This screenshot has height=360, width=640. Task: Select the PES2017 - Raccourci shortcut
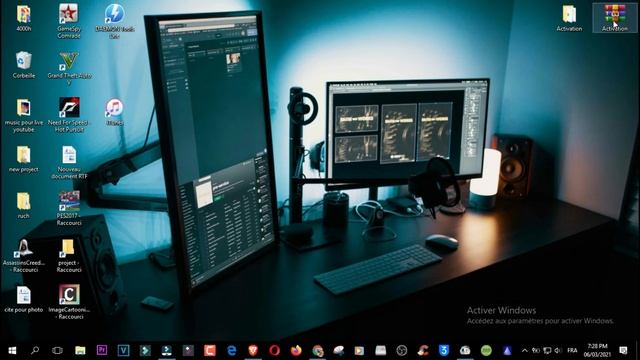[x=69, y=208]
